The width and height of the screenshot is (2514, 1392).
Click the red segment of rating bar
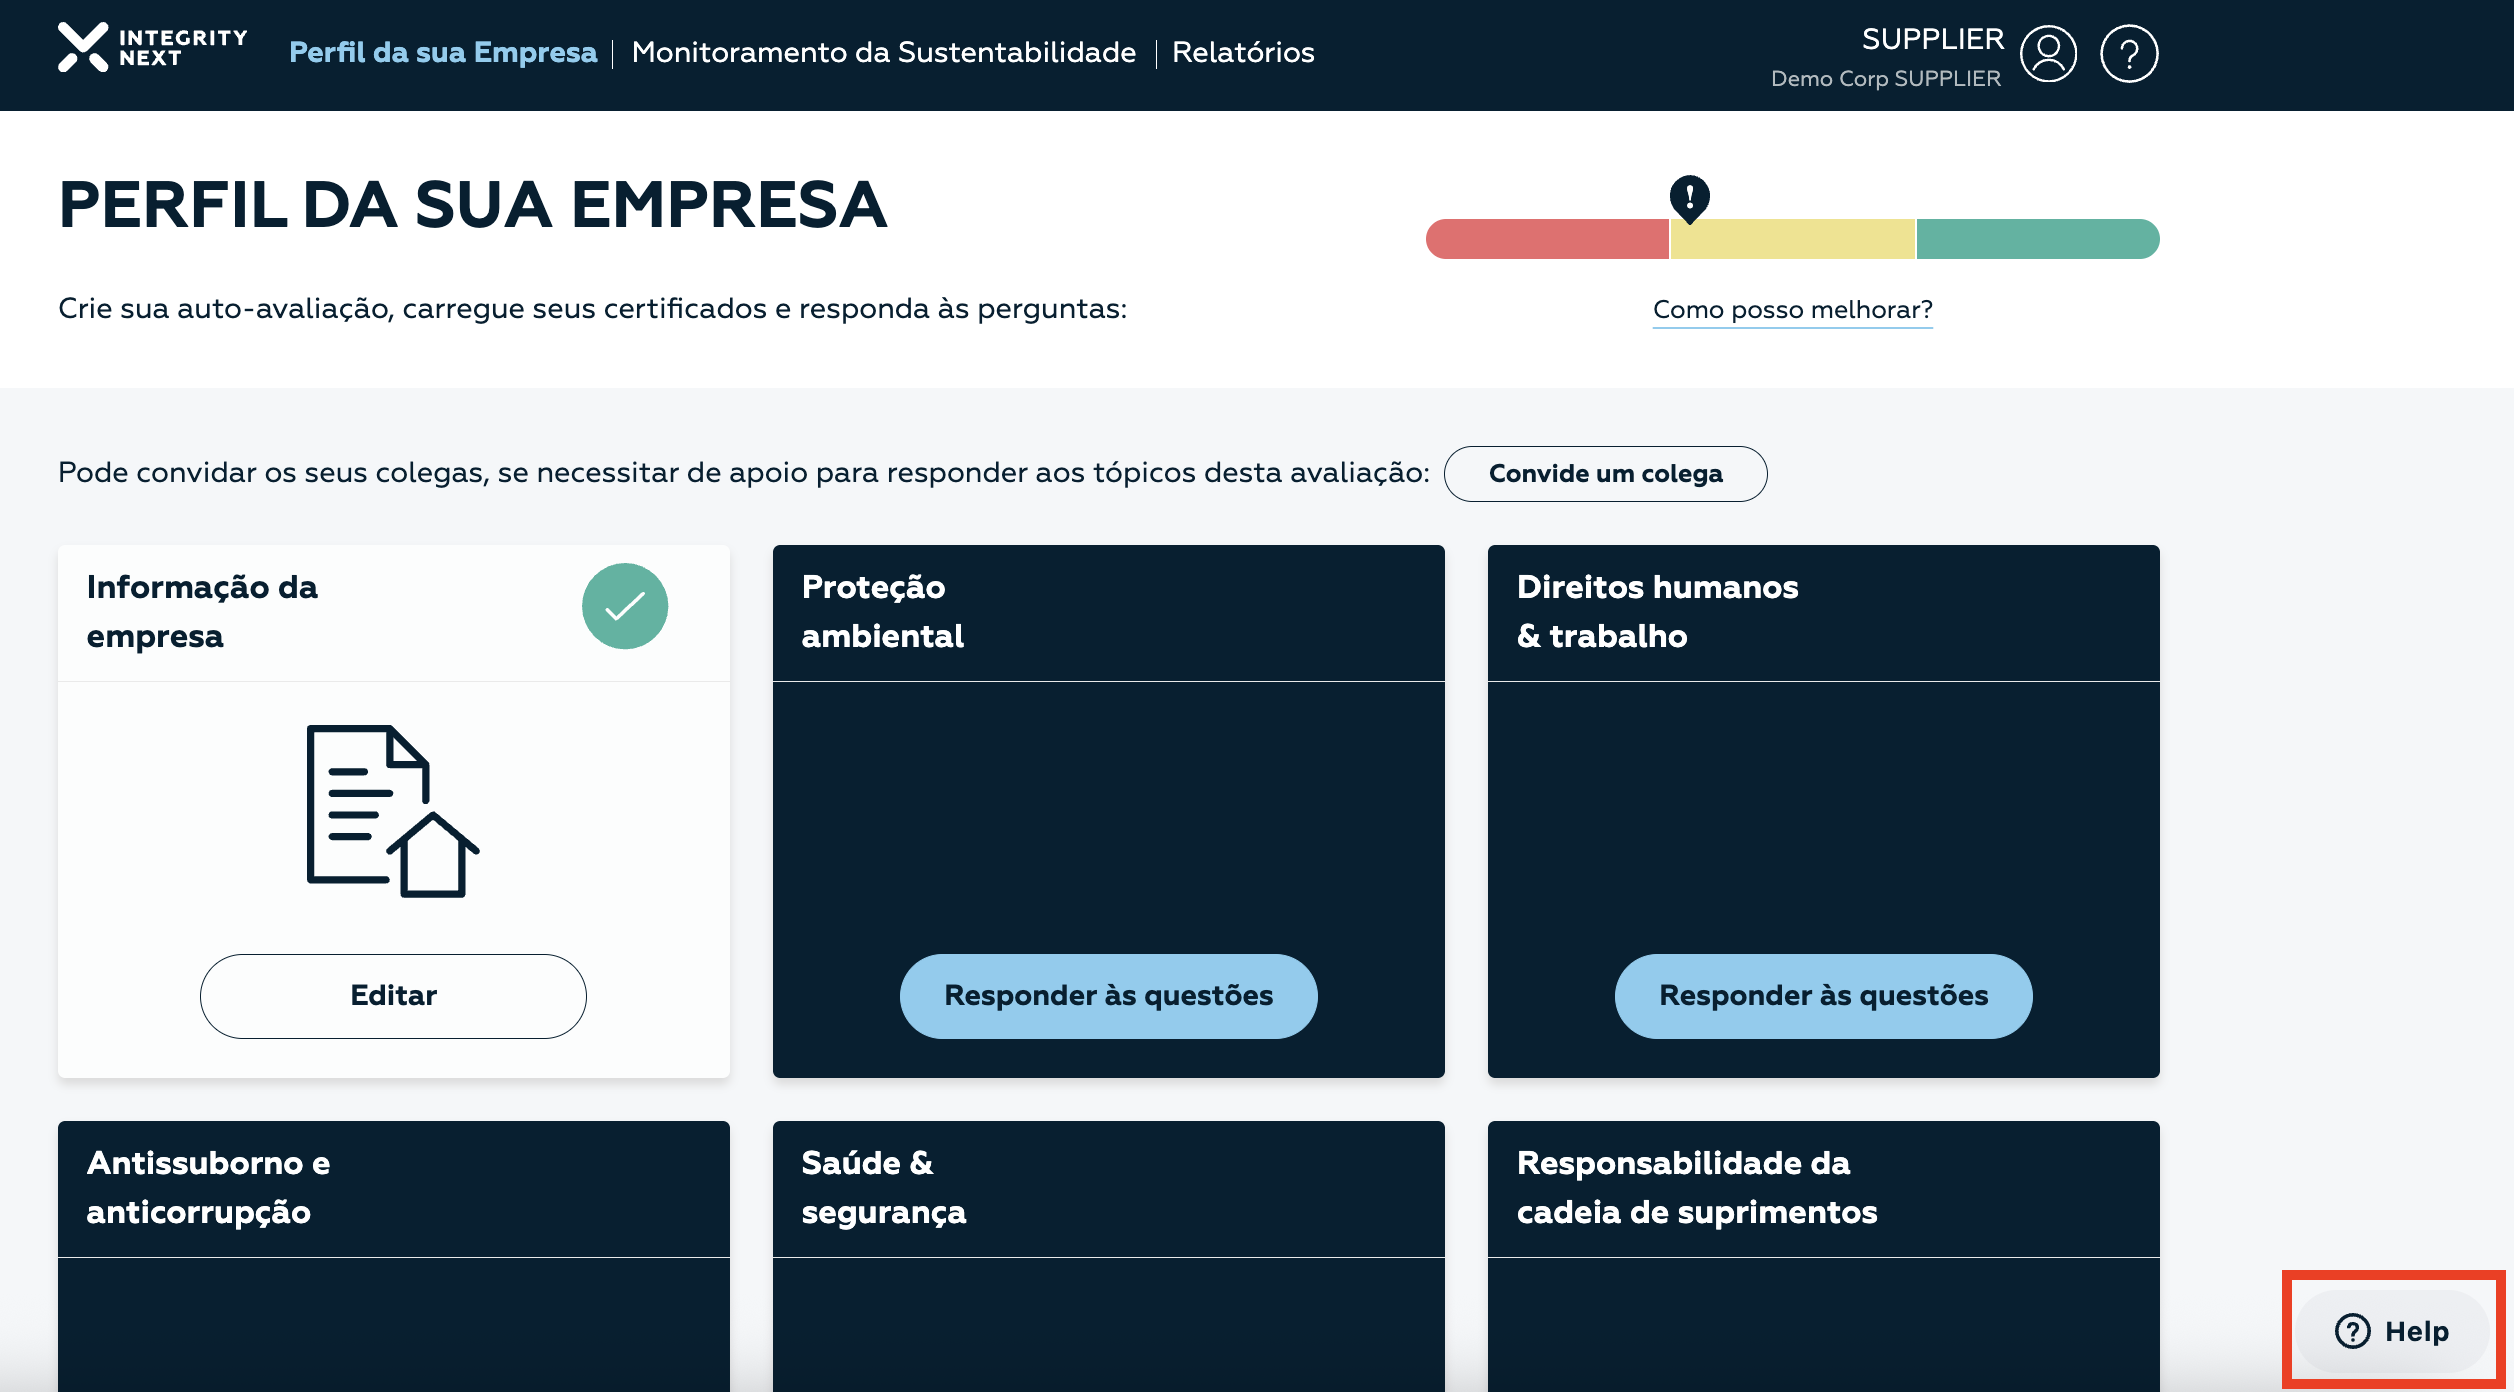(1546, 239)
